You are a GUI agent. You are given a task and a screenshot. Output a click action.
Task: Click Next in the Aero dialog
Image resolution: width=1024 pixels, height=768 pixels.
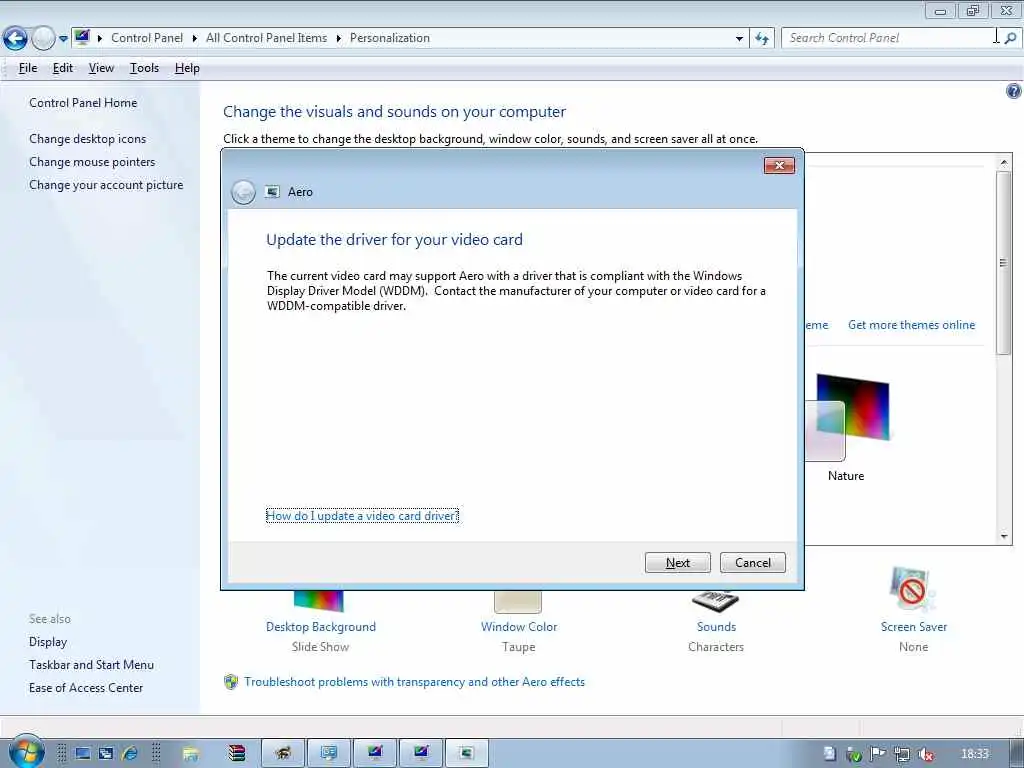pyautogui.click(x=677, y=563)
